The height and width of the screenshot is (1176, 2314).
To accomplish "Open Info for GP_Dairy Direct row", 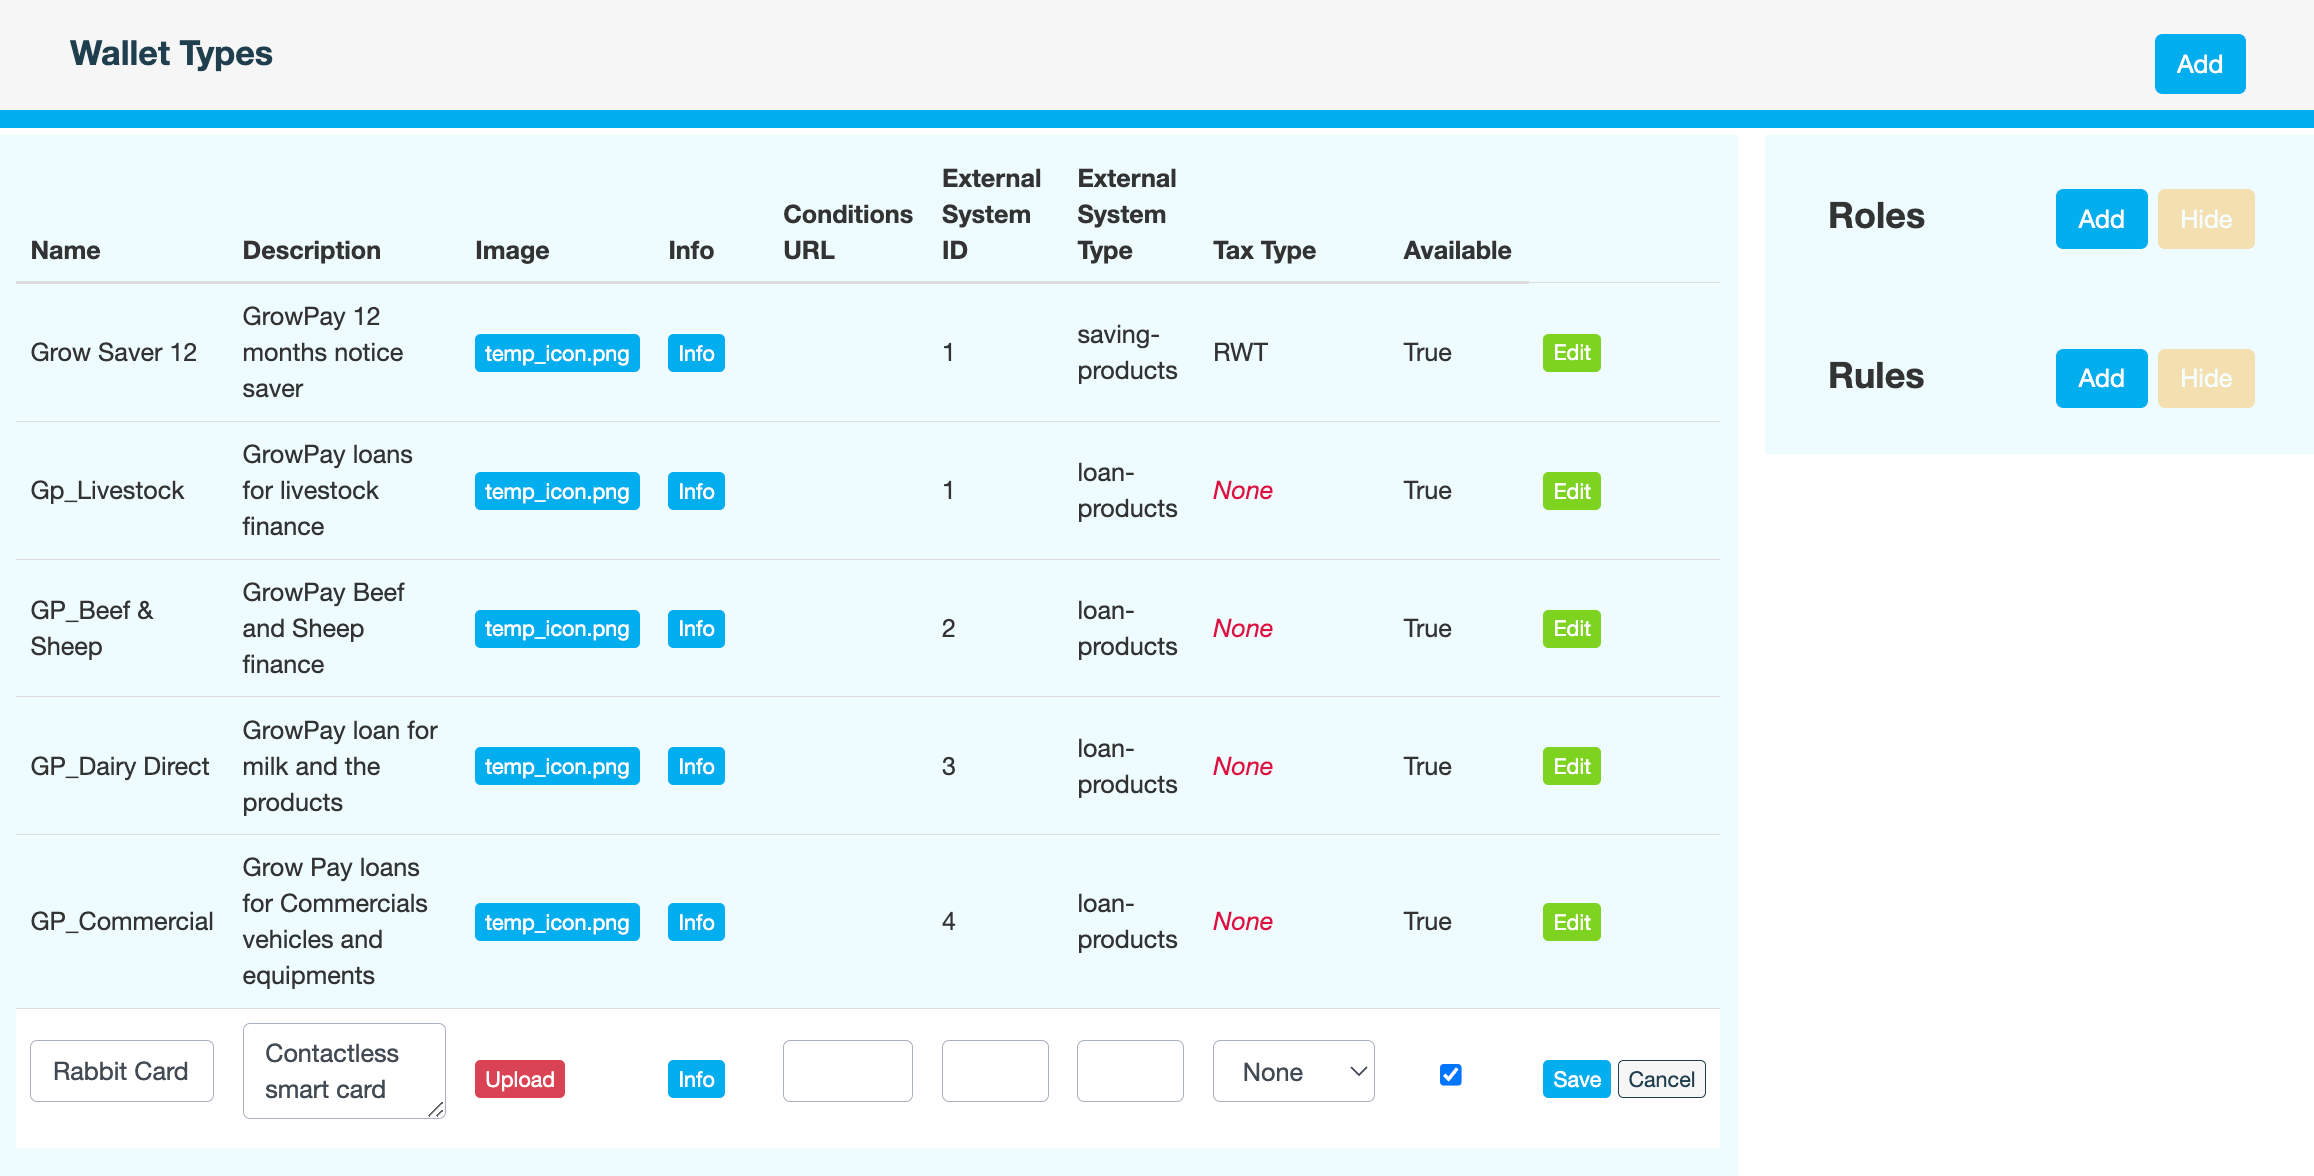I will [696, 766].
